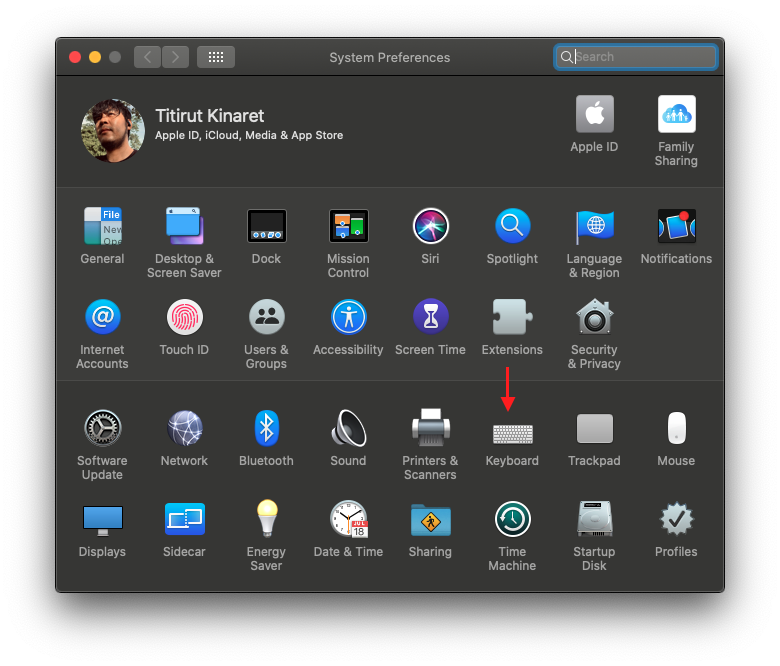This screenshot has width=780, height=666.
Task: Open Mission Control preferences
Action: tap(348, 227)
